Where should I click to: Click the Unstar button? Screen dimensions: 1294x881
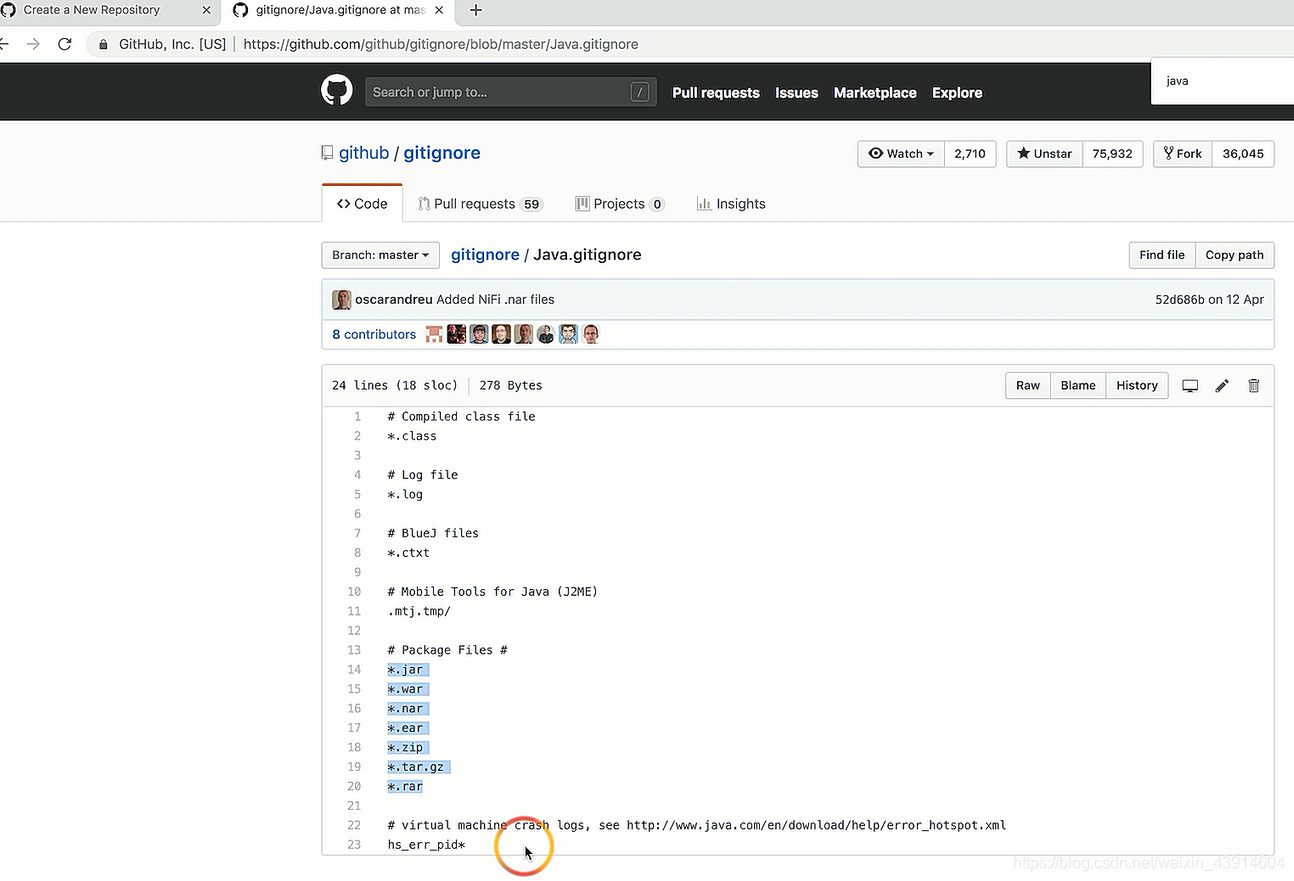(x=1044, y=154)
